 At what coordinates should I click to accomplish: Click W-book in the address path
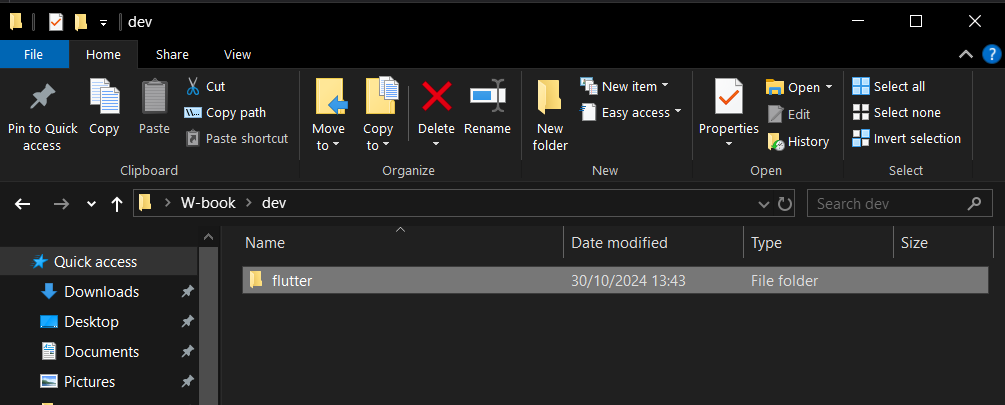tap(208, 203)
